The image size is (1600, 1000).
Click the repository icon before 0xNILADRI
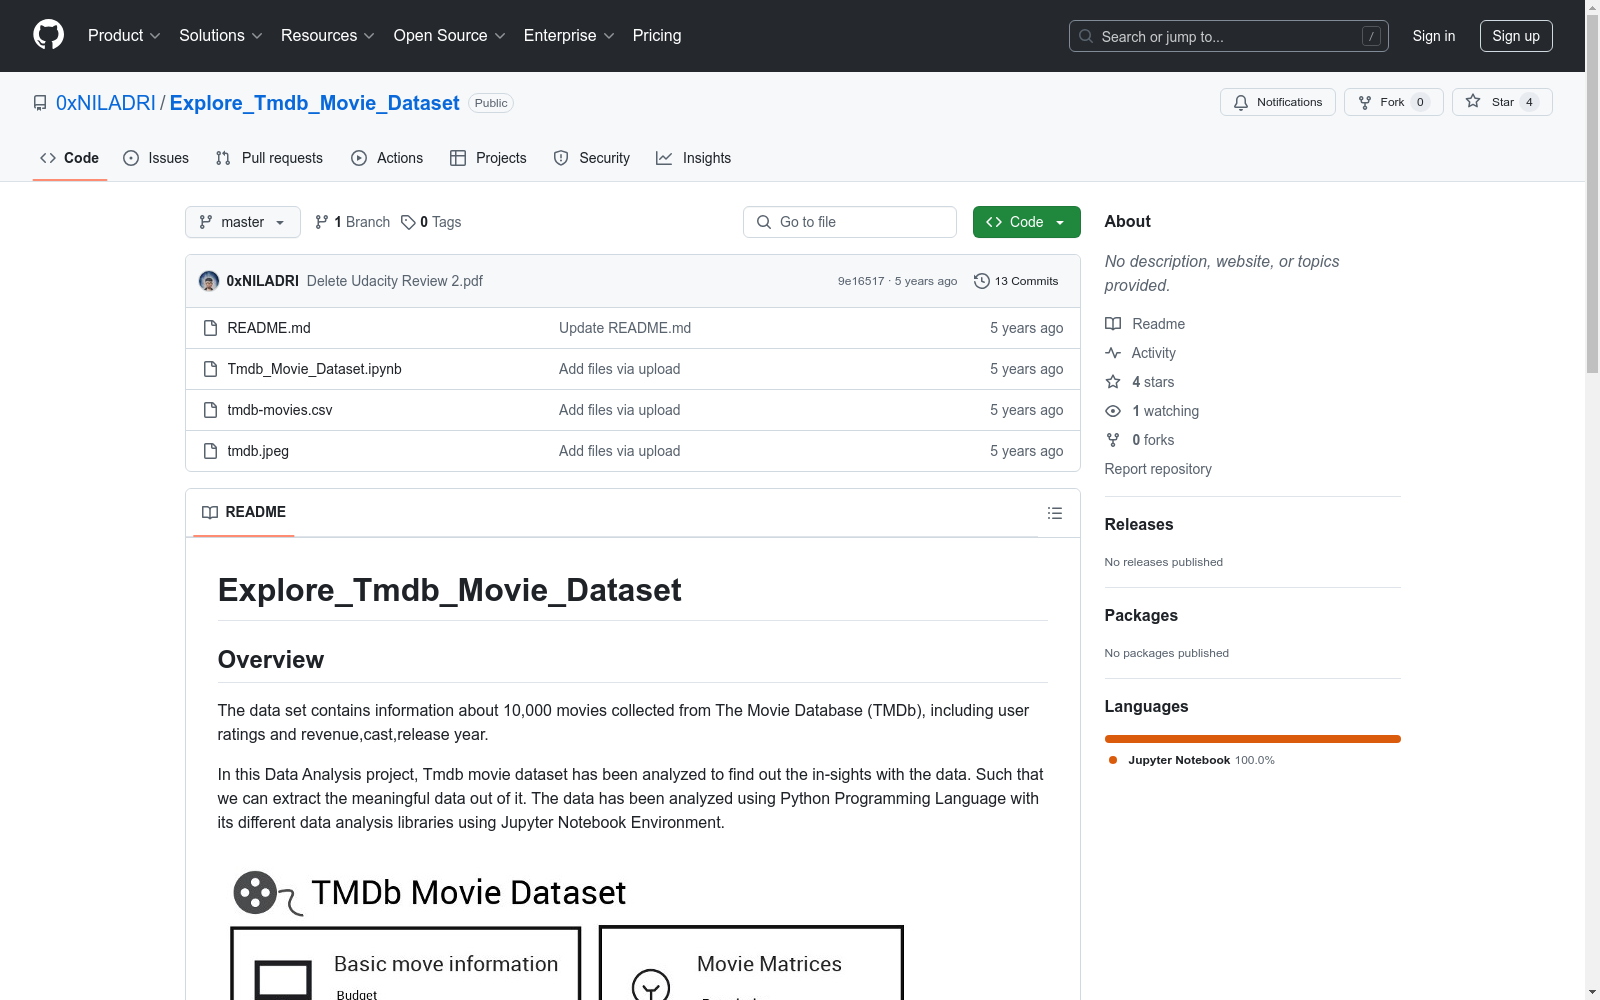pos(40,103)
